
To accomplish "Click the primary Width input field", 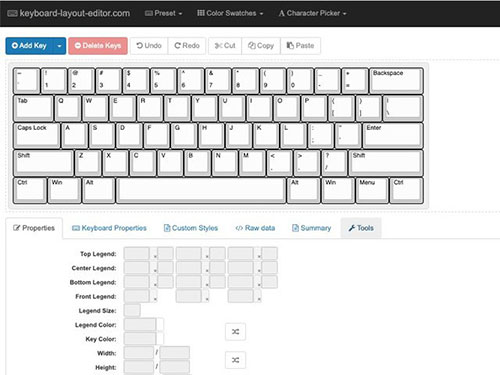I will 139,353.
